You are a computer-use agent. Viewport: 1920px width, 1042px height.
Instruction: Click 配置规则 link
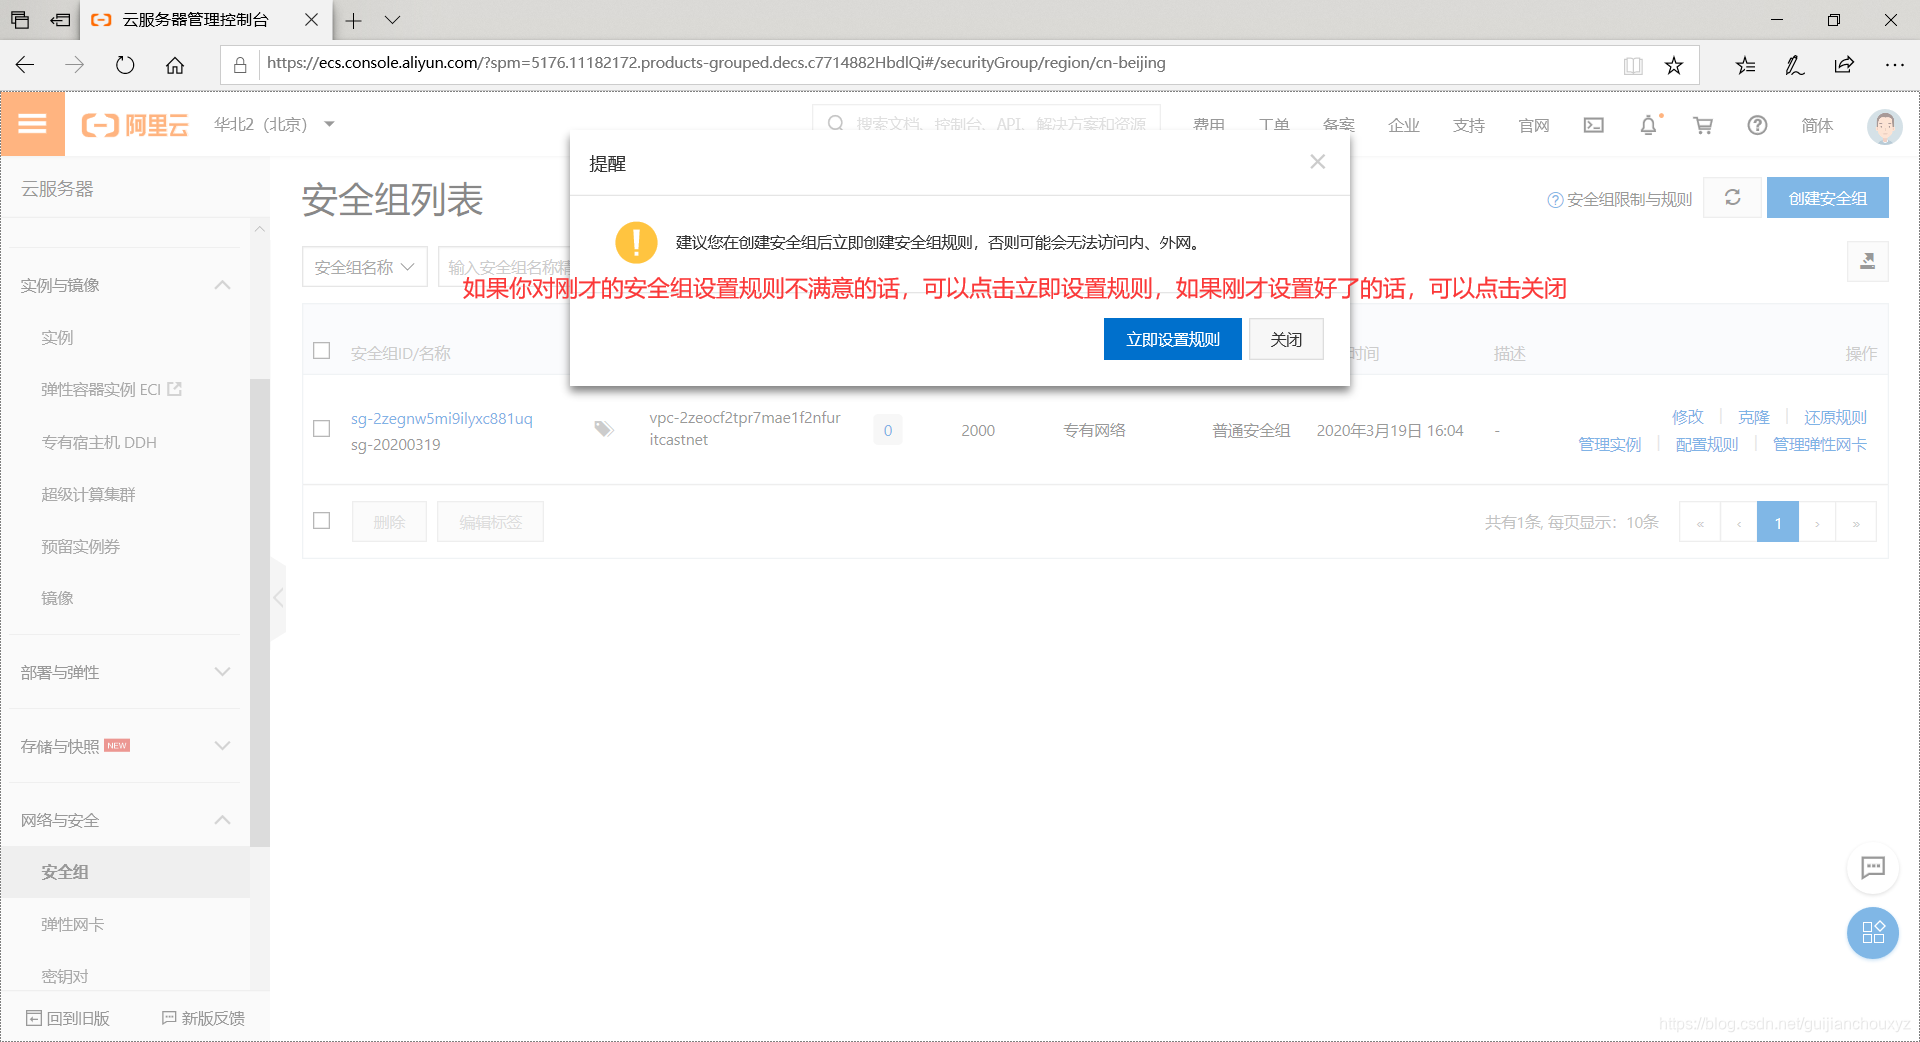tap(1706, 444)
